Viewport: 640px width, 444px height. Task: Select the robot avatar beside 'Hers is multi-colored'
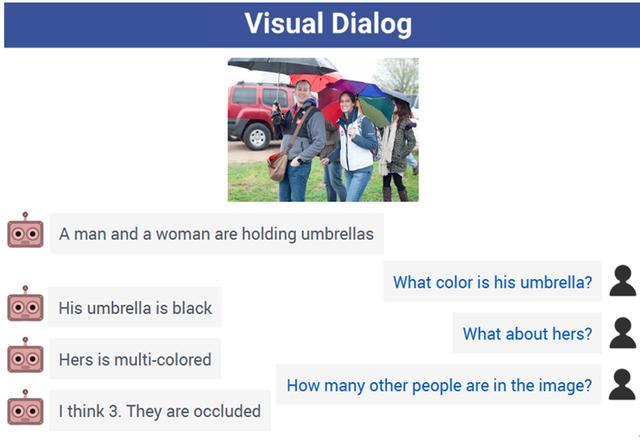pos(25,355)
